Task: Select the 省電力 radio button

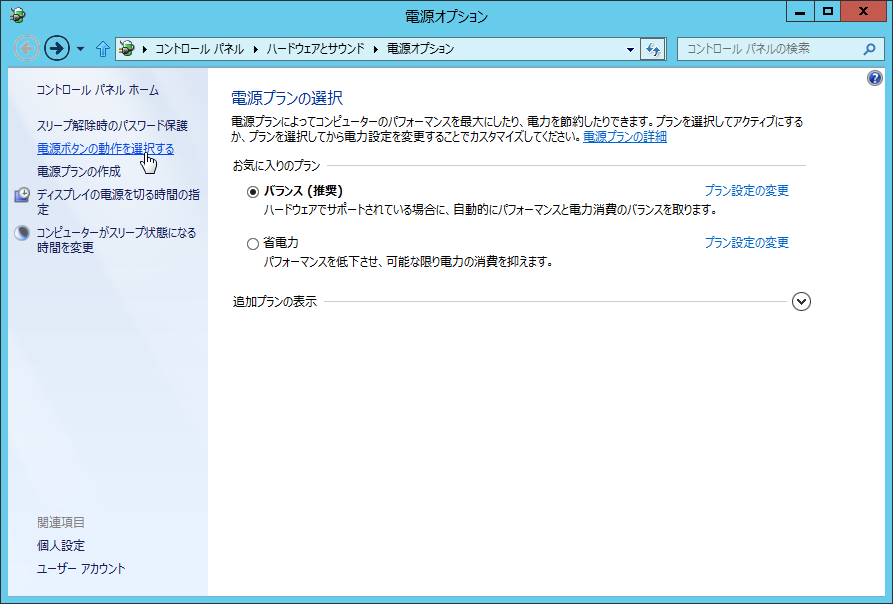Action: 253,244
